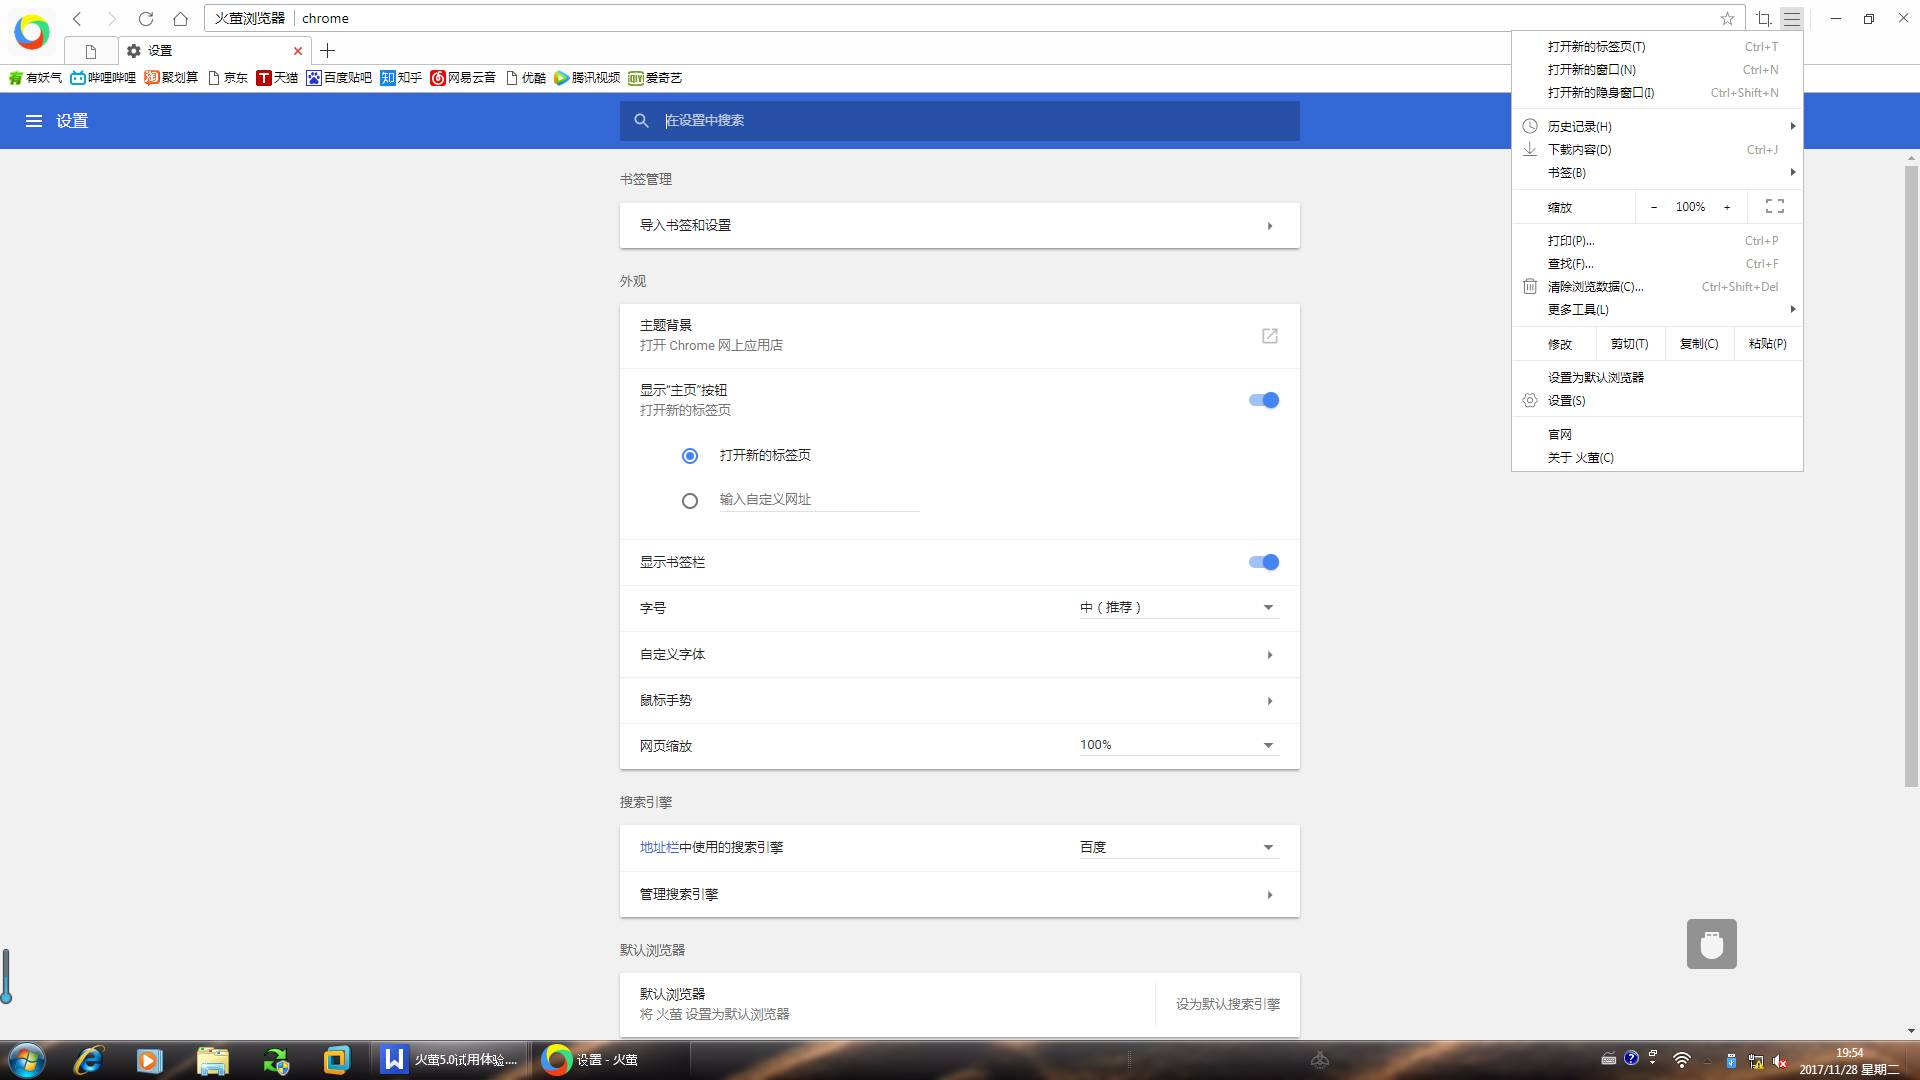Open the address bar search engine dropdown
The width and height of the screenshot is (1920, 1080).
tap(1178, 847)
